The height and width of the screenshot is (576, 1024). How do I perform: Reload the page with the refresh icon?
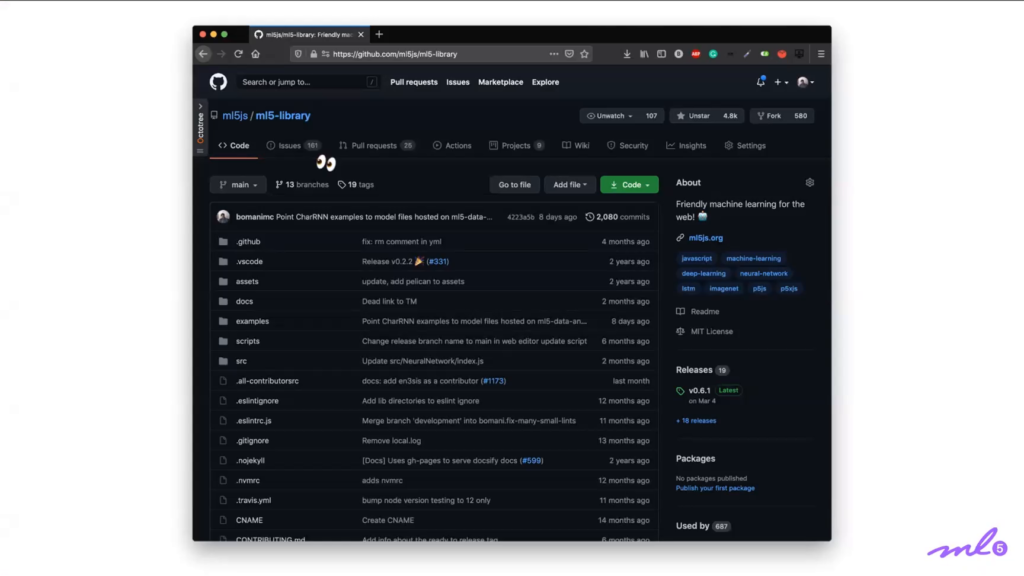click(238, 54)
